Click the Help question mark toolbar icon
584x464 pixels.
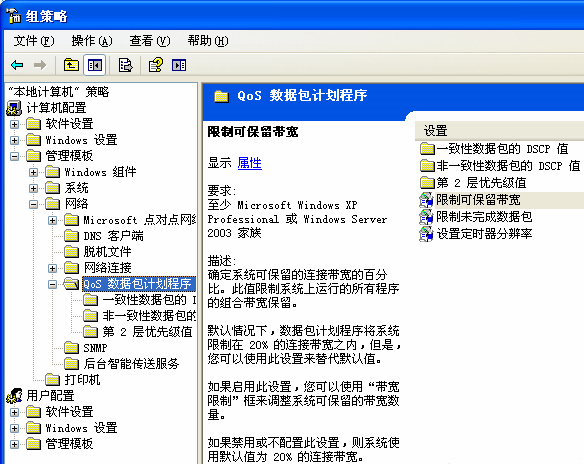[x=156, y=65]
